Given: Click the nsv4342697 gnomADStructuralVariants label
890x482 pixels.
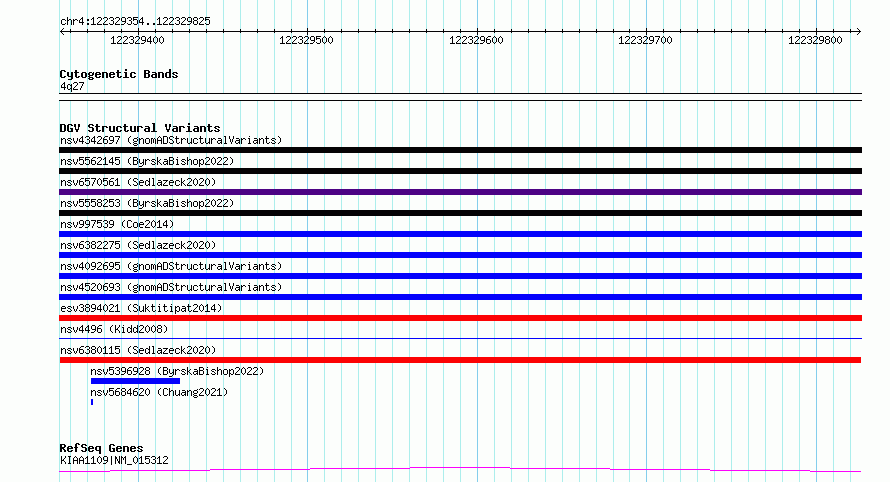Looking at the screenshot, I should 171,140.
